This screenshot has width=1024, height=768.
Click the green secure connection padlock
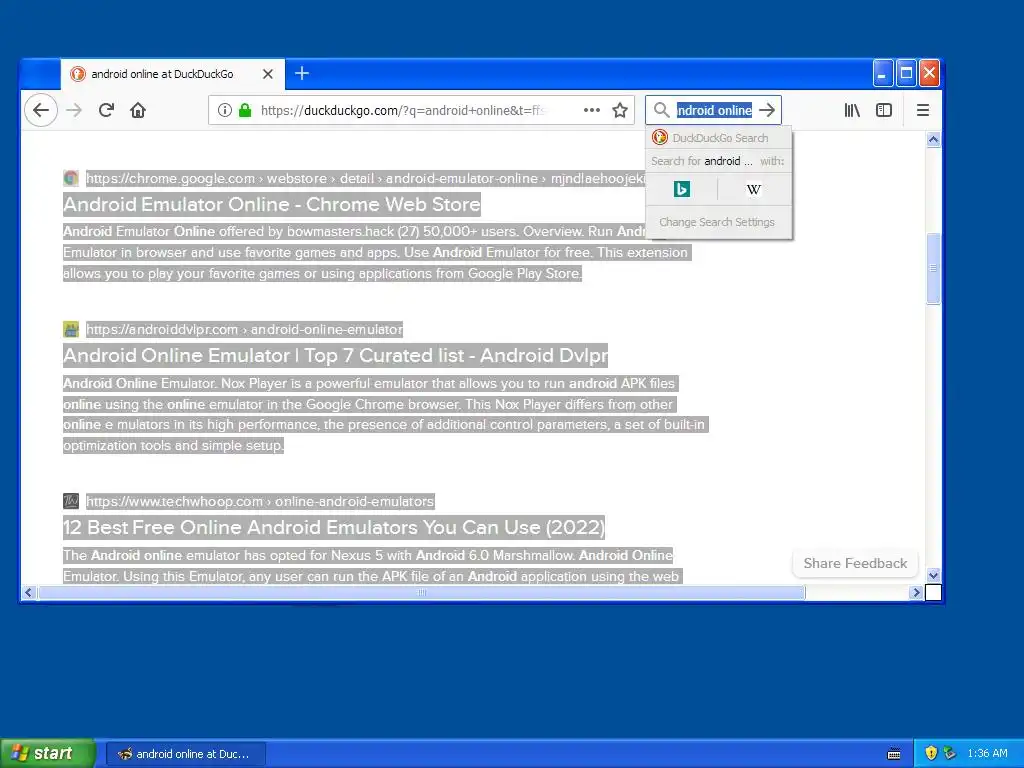[x=245, y=110]
